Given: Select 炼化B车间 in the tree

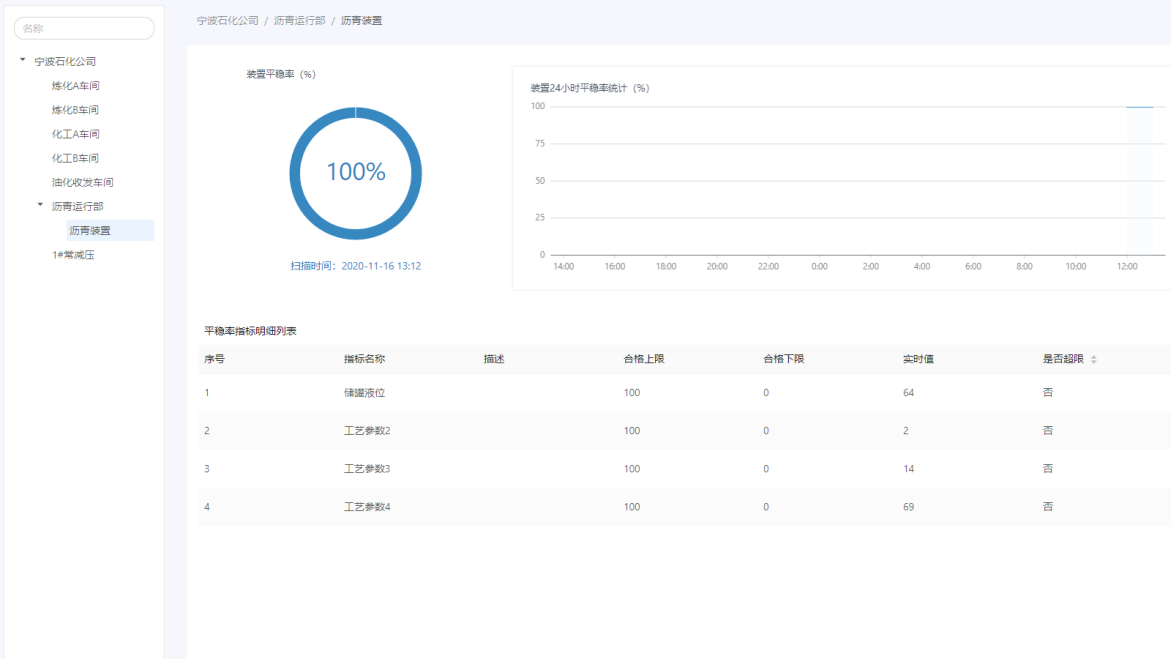Looking at the screenshot, I should click(x=76, y=110).
